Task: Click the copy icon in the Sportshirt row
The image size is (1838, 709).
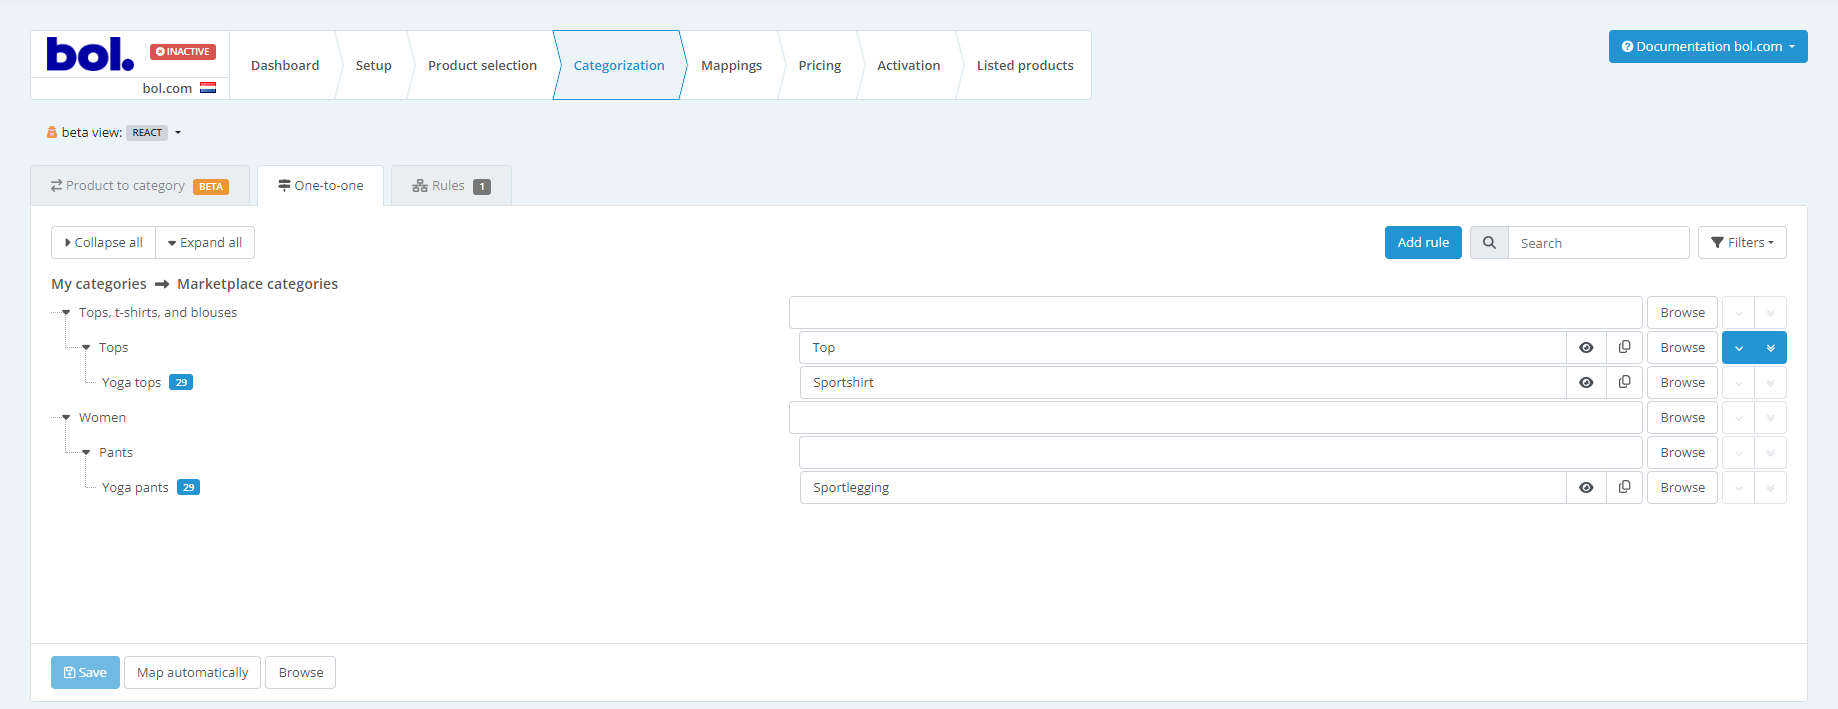Action: 1624,382
